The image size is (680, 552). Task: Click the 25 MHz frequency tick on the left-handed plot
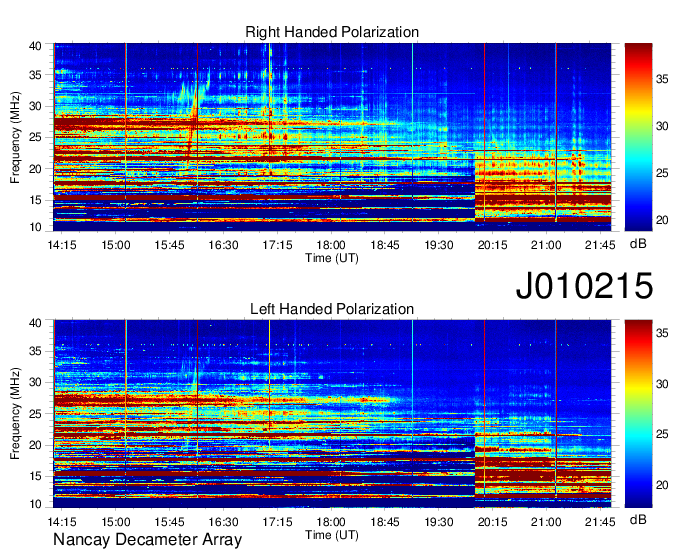click(36, 414)
